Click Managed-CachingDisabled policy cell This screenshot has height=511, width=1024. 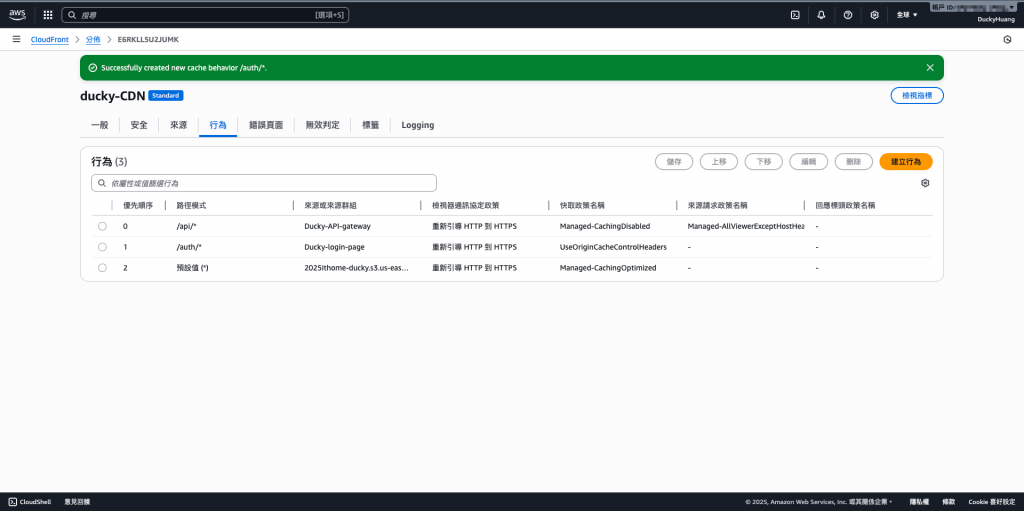pos(605,226)
